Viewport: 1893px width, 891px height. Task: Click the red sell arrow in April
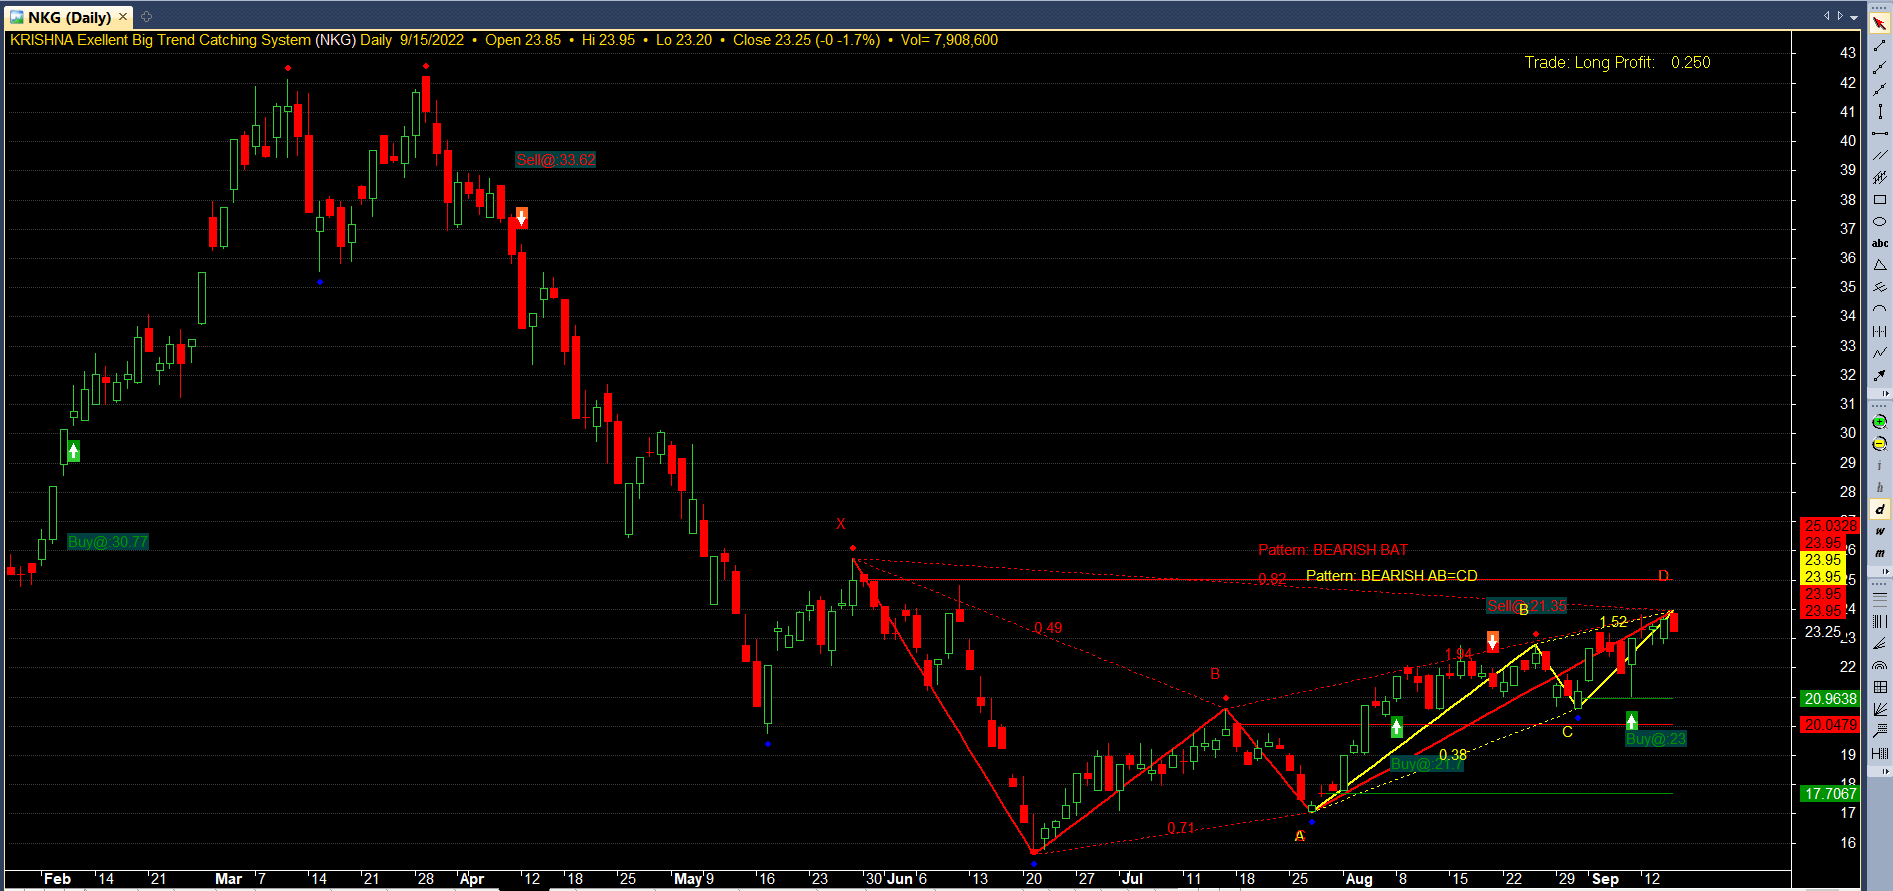(x=521, y=217)
